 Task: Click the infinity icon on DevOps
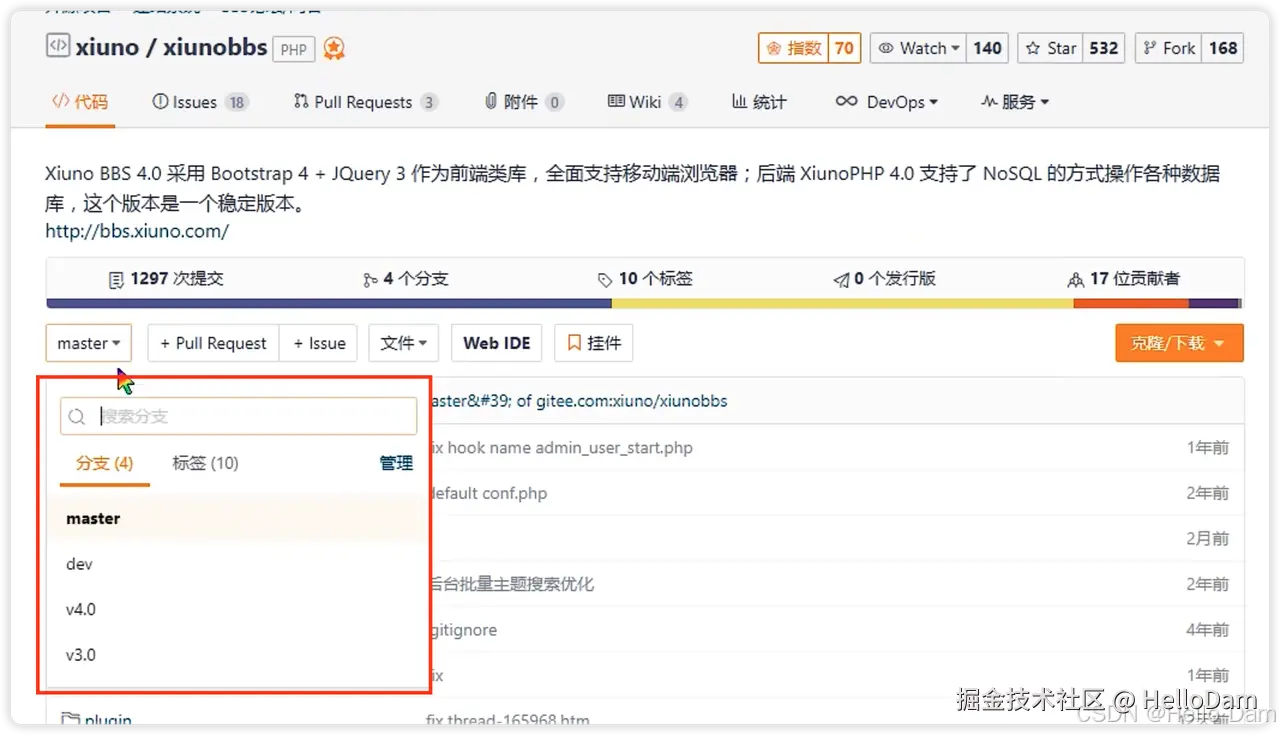pos(846,101)
